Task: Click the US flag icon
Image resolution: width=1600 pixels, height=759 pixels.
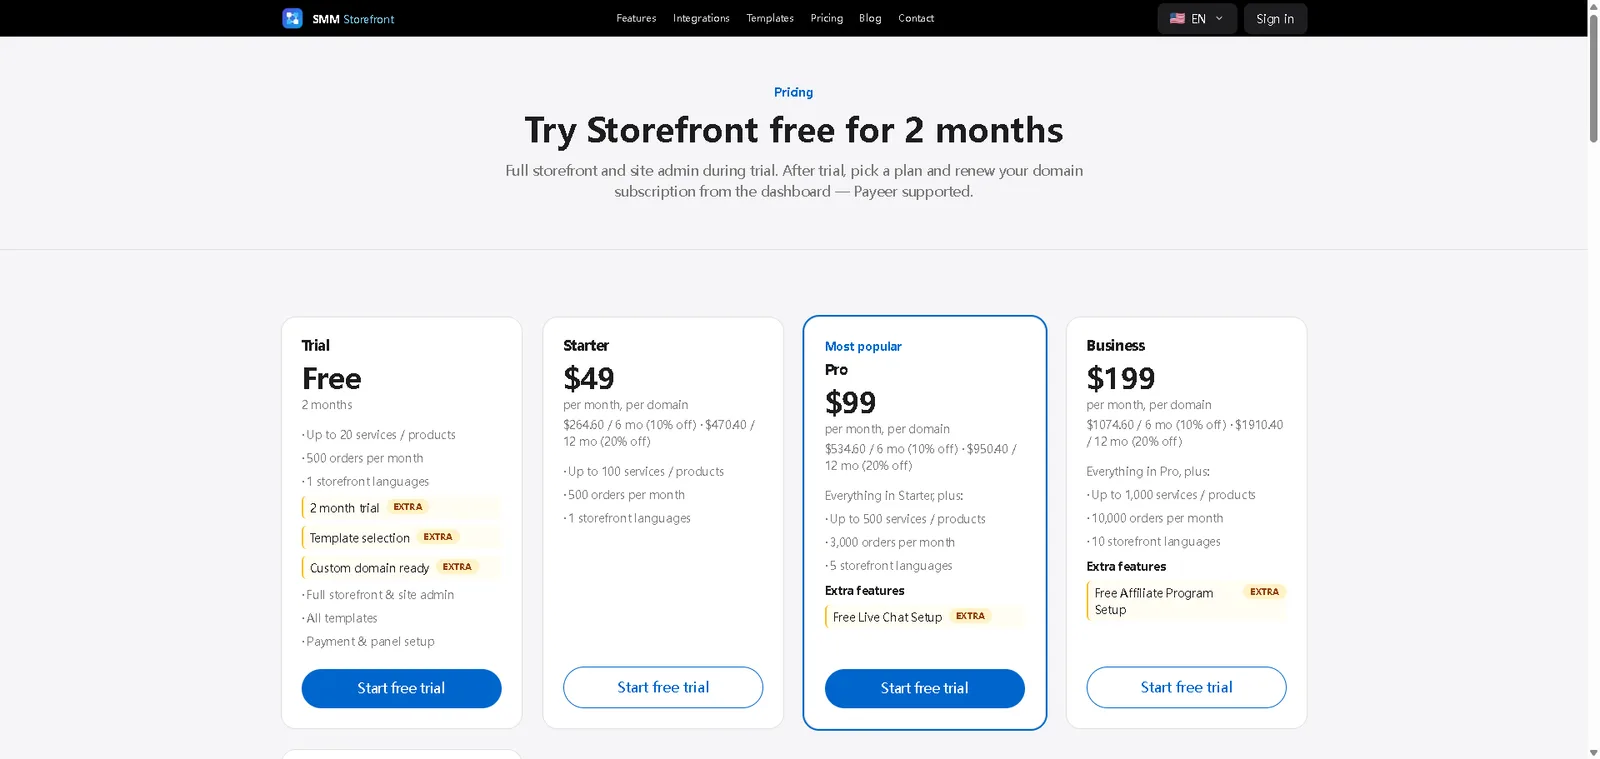Action: [x=1177, y=18]
